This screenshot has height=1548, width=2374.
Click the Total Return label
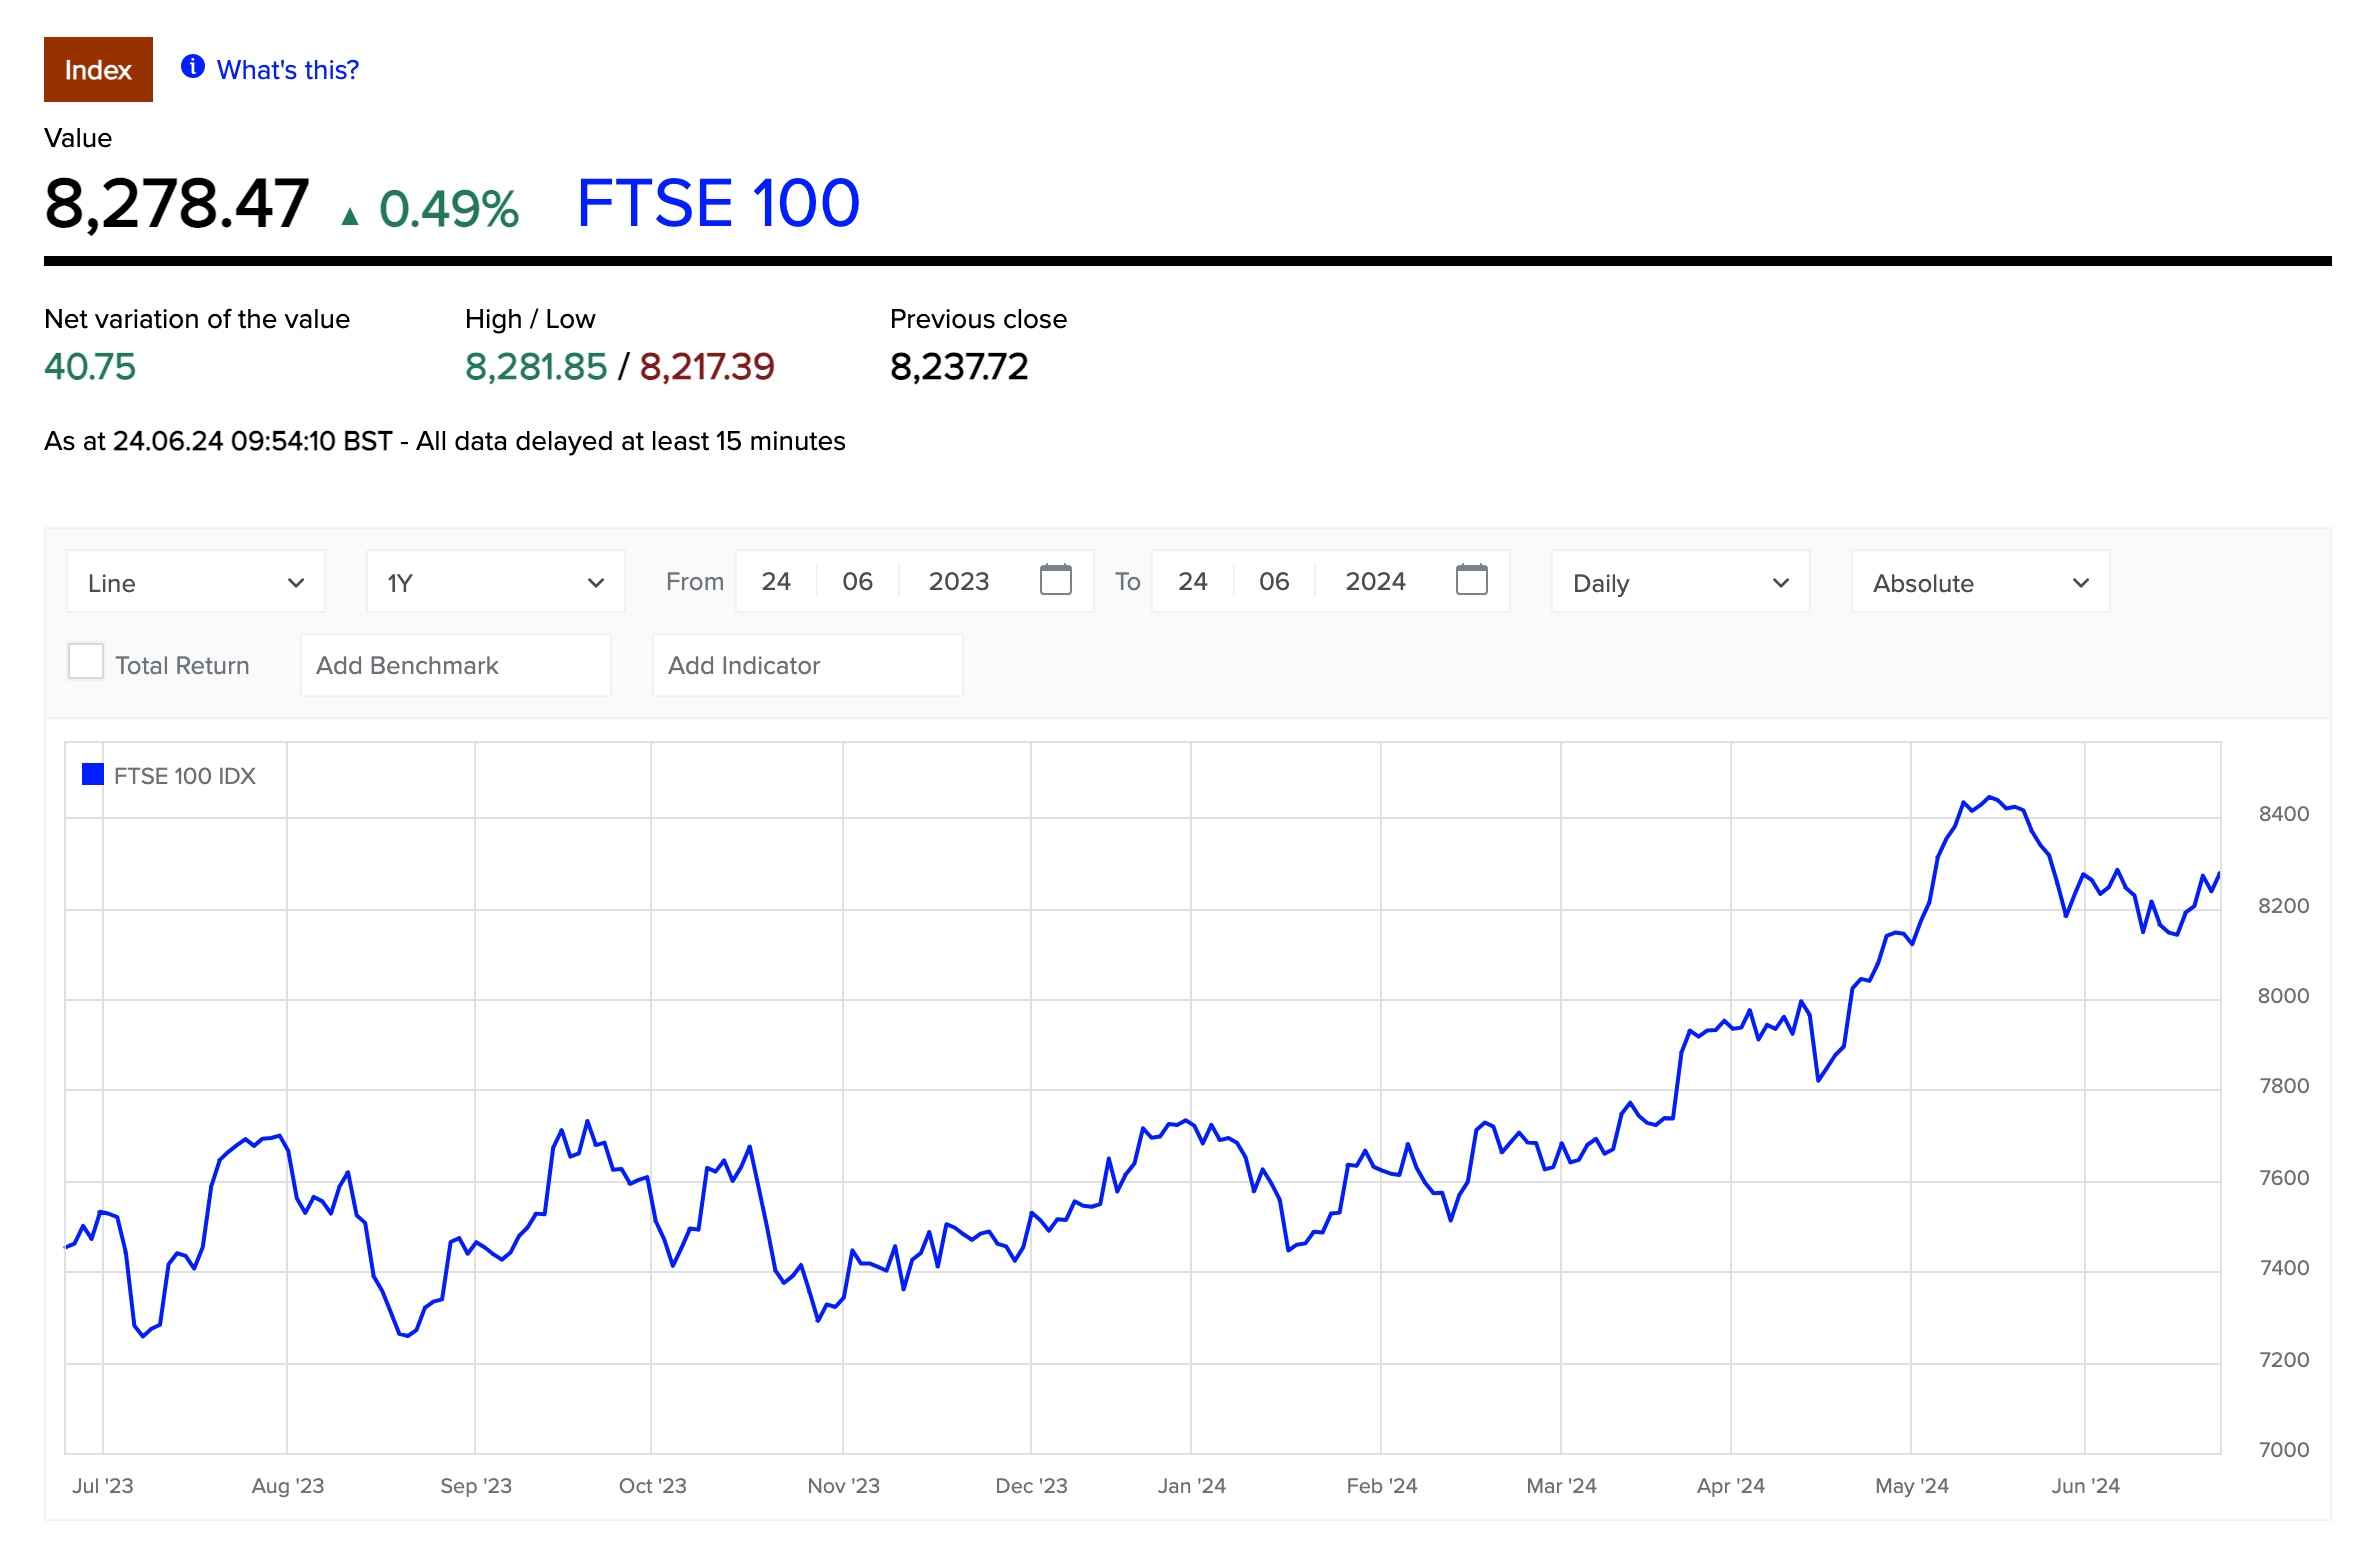[182, 665]
